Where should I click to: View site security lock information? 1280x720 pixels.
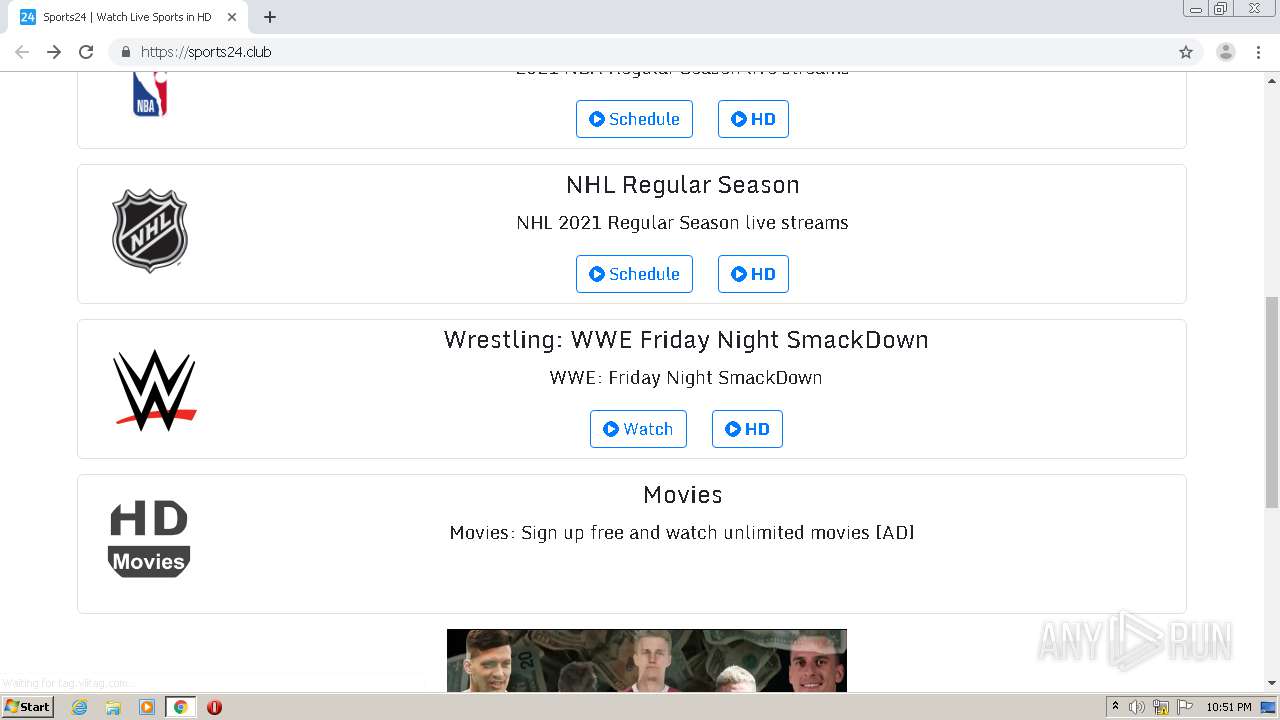tap(126, 52)
